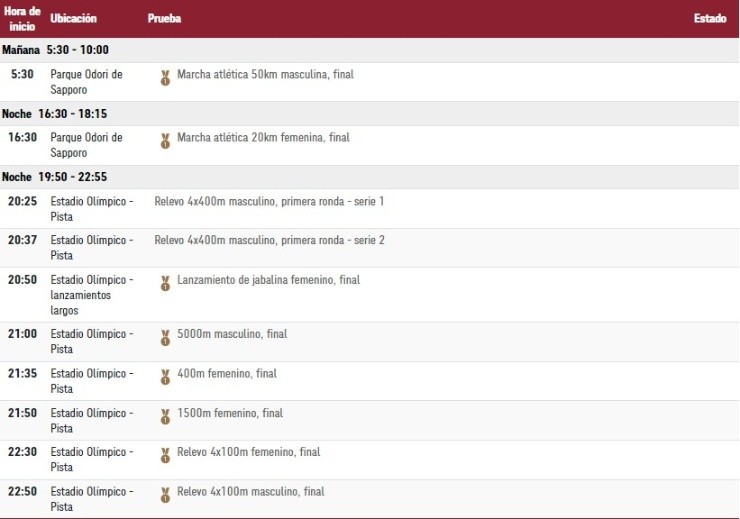740x519 pixels.
Task: Collapse the Noche 16:30 - 18:15 session
Action: click(x=54, y=114)
